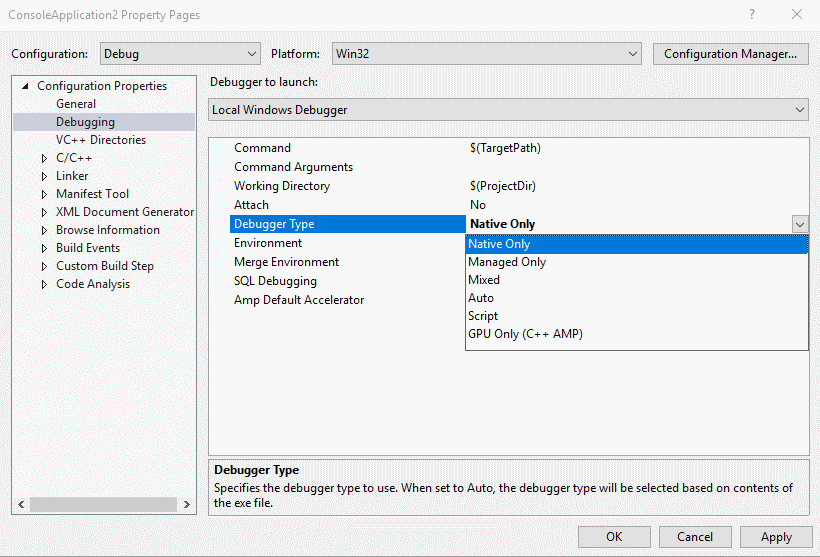Select VC++ Directories in the tree
The width and height of the screenshot is (820, 557).
101,140
